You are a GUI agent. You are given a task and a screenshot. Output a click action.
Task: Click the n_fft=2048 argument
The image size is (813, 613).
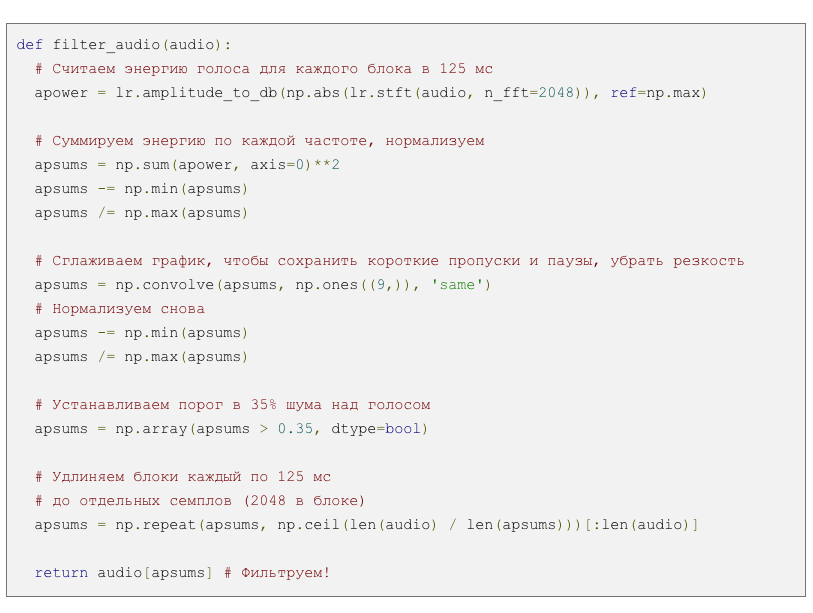point(527,93)
